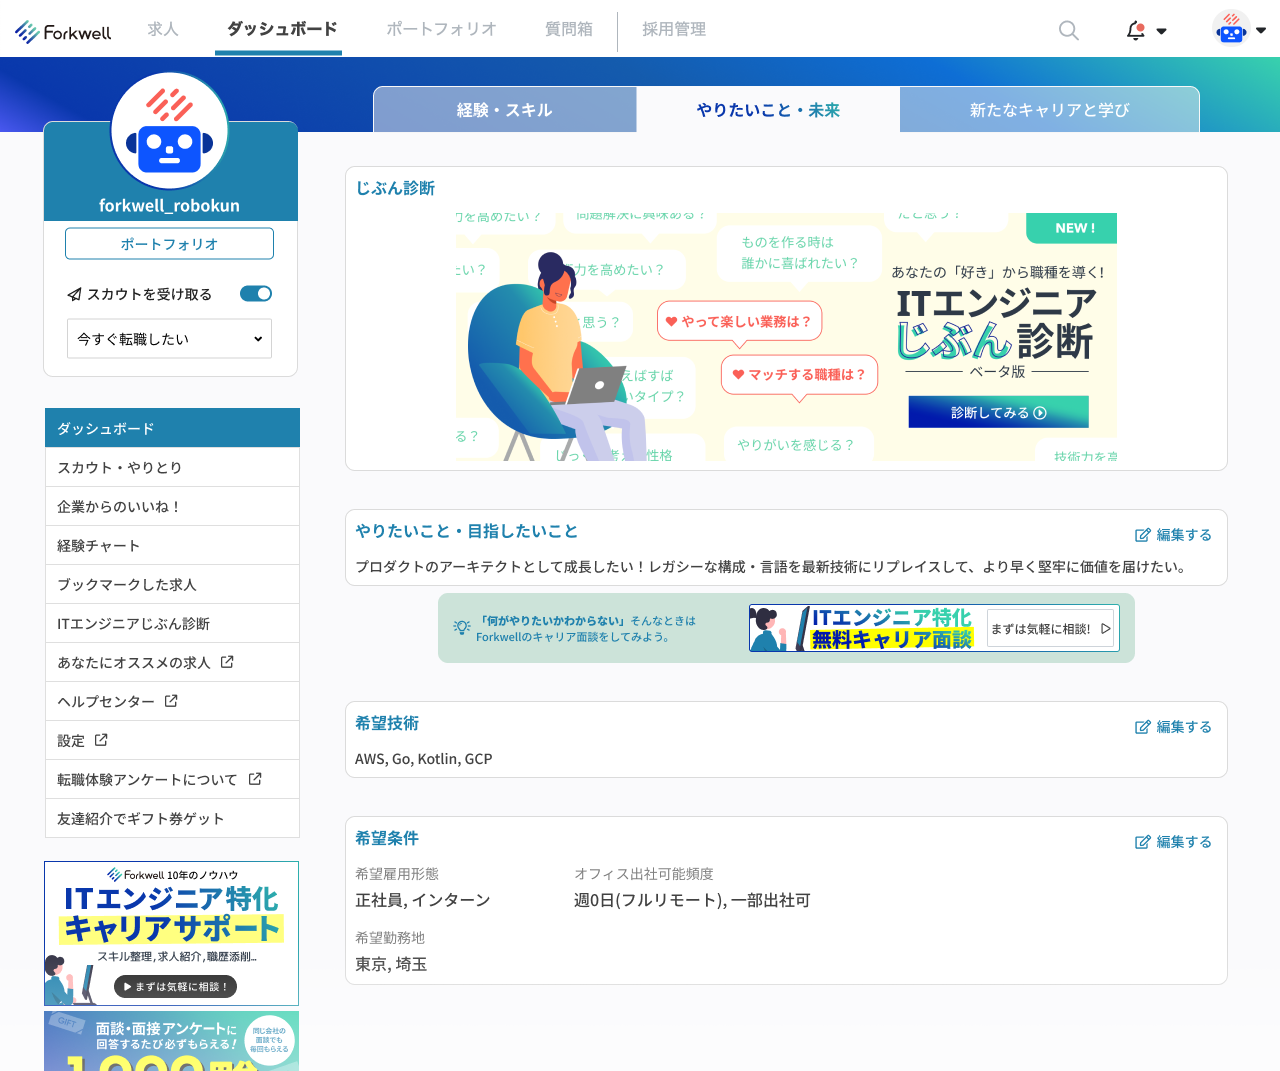Click external link icon beside ヘルプセンター
Screen dimensions: 1280x1071
171,701
